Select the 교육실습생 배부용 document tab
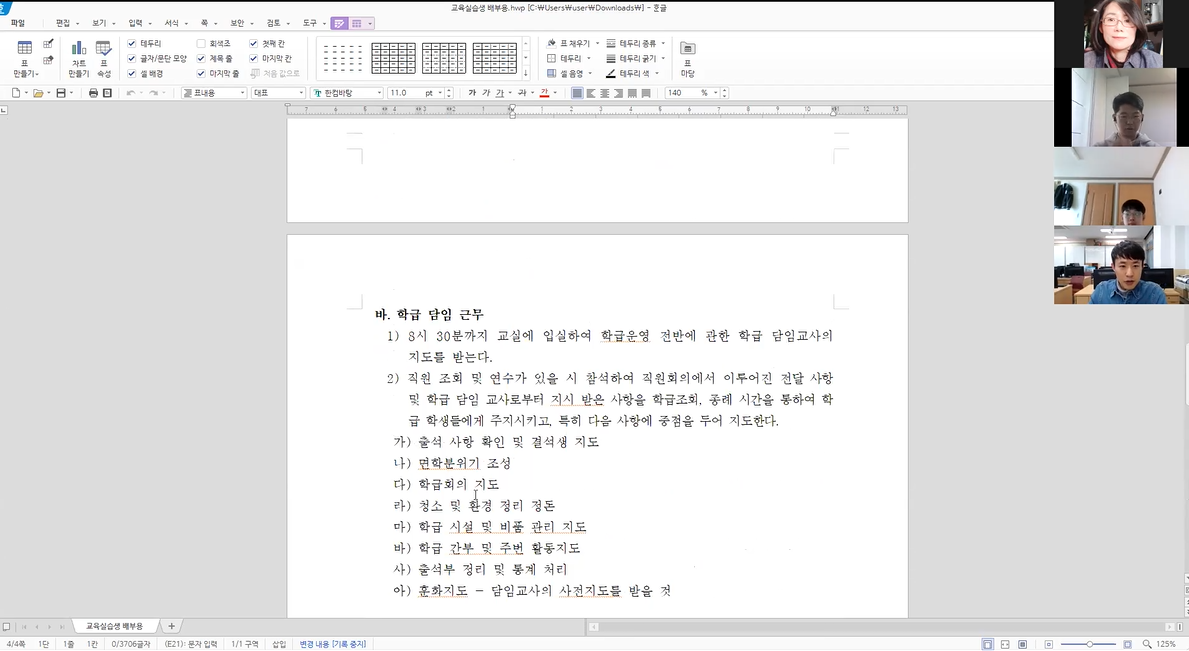 coord(113,626)
